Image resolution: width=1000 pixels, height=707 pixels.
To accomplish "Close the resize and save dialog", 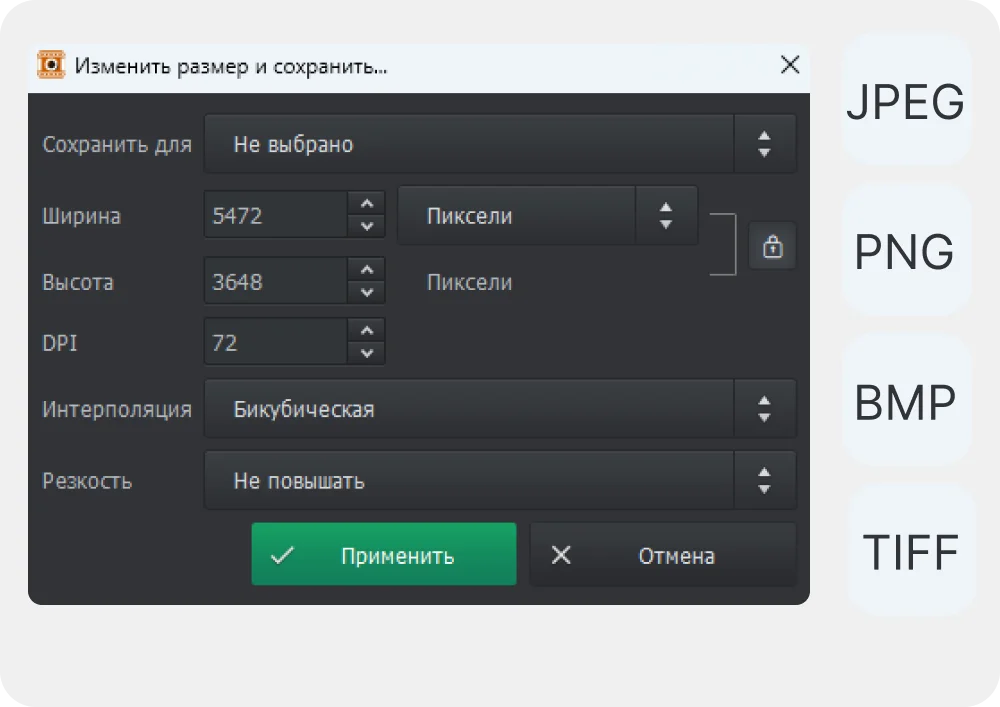I will [x=789, y=66].
